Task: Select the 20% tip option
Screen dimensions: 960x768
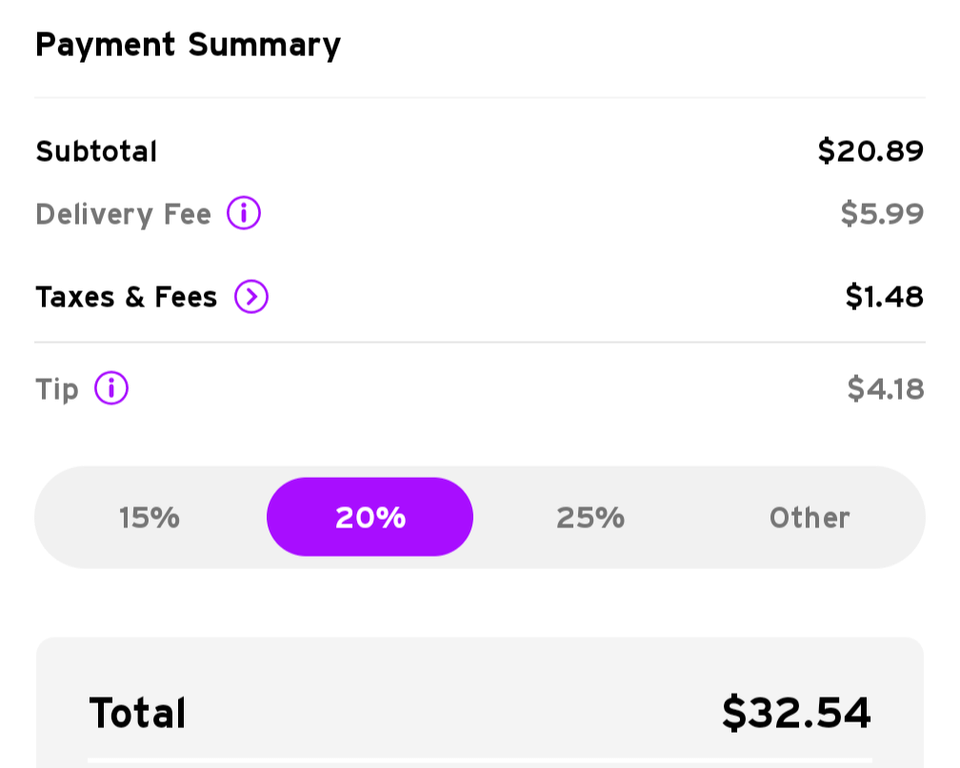Action: (x=370, y=517)
